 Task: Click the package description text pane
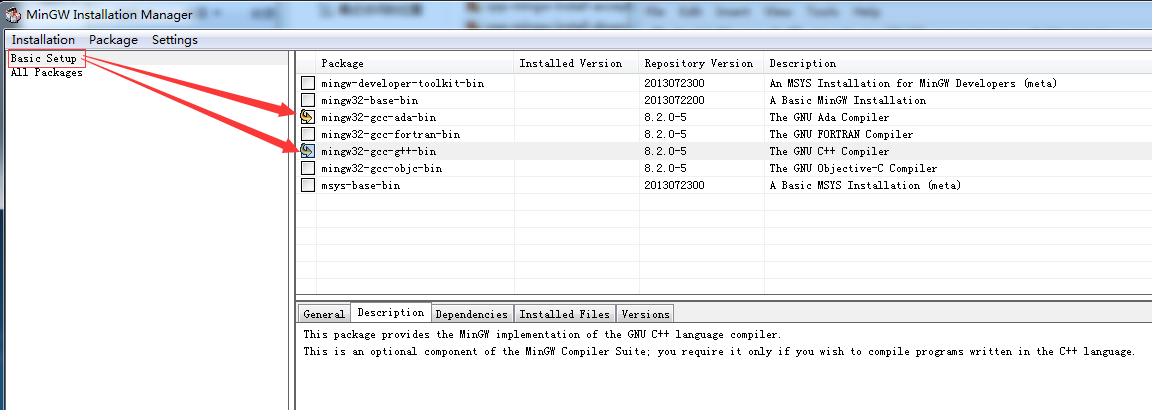tap(724, 366)
